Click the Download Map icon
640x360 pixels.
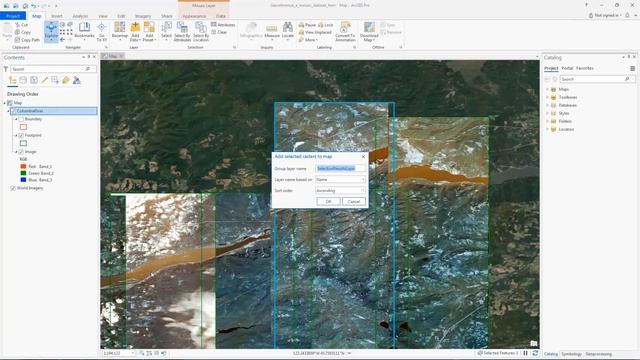point(369,27)
